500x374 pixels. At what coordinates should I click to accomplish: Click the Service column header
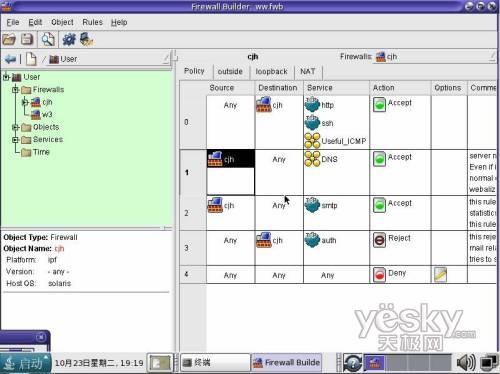[336, 88]
